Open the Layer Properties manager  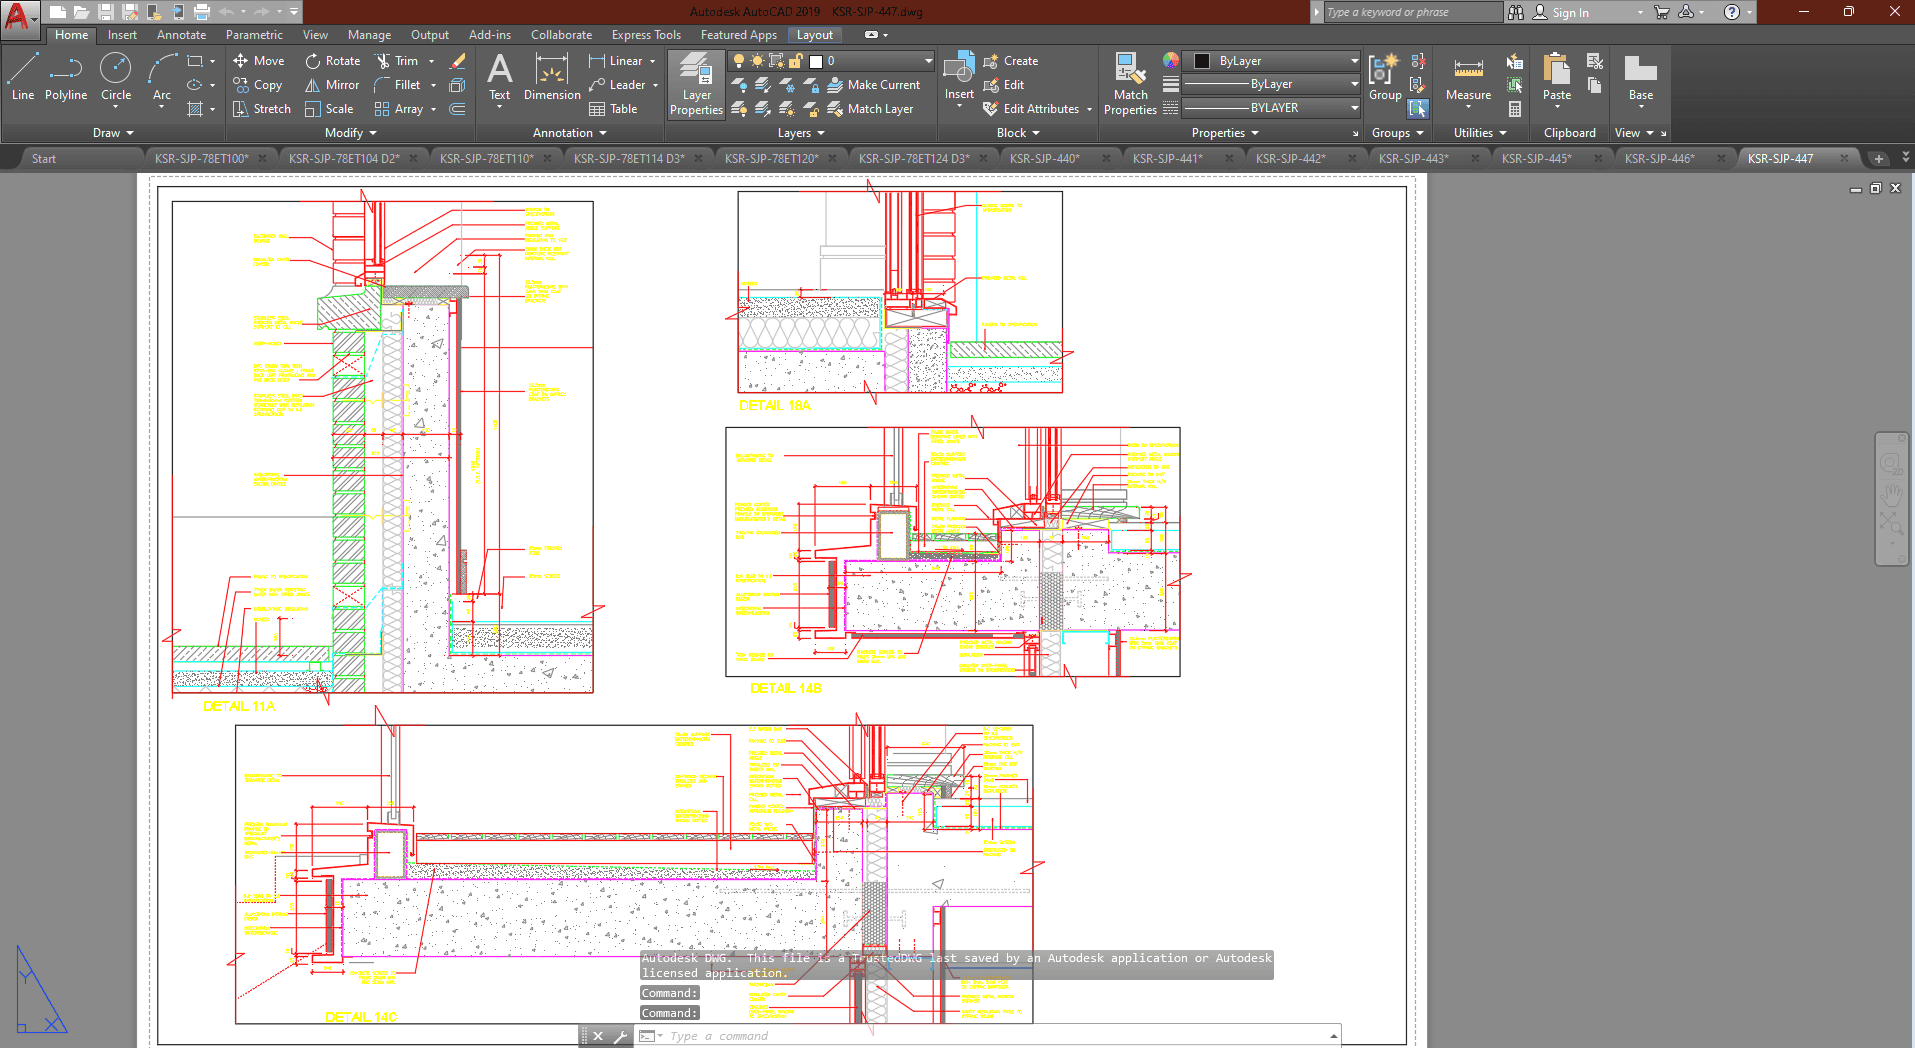[x=696, y=85]
